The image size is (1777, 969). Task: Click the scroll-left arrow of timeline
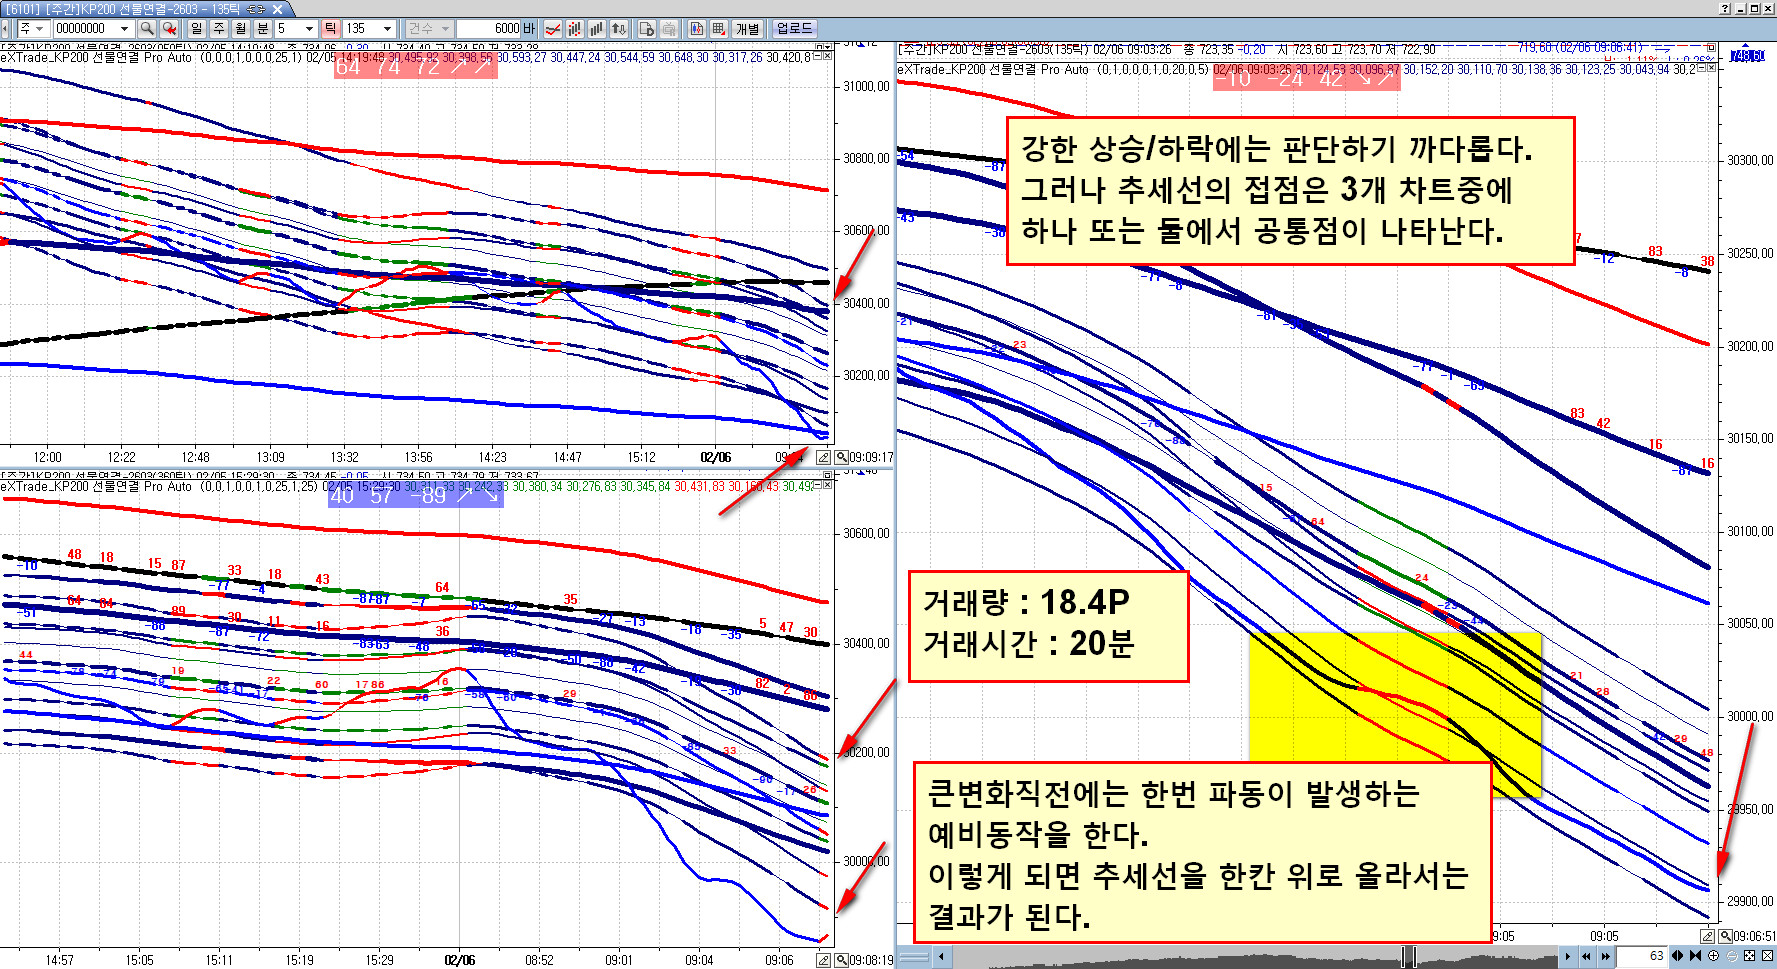click(940, 957)
